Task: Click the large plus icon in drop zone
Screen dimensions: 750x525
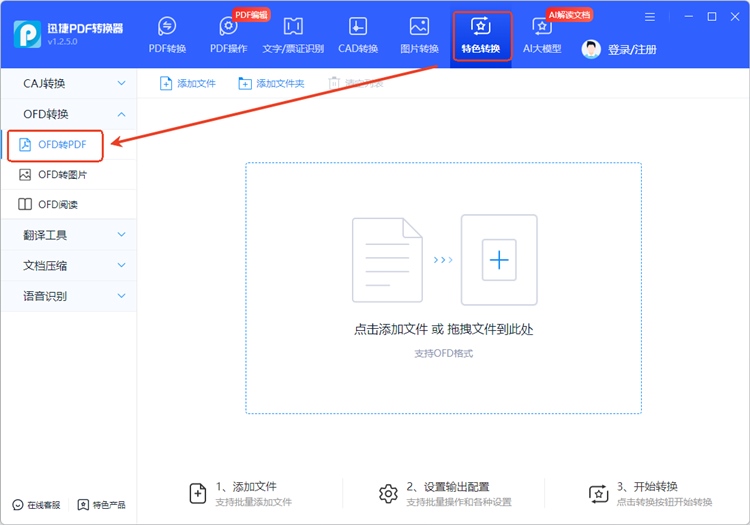Action: (499, 260)
